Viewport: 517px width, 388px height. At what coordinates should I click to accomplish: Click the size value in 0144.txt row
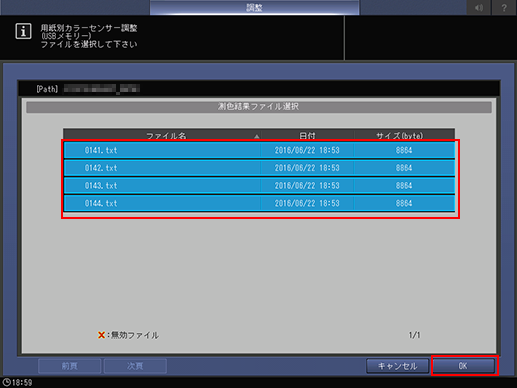pyautogui.click(x=404, y=203)
